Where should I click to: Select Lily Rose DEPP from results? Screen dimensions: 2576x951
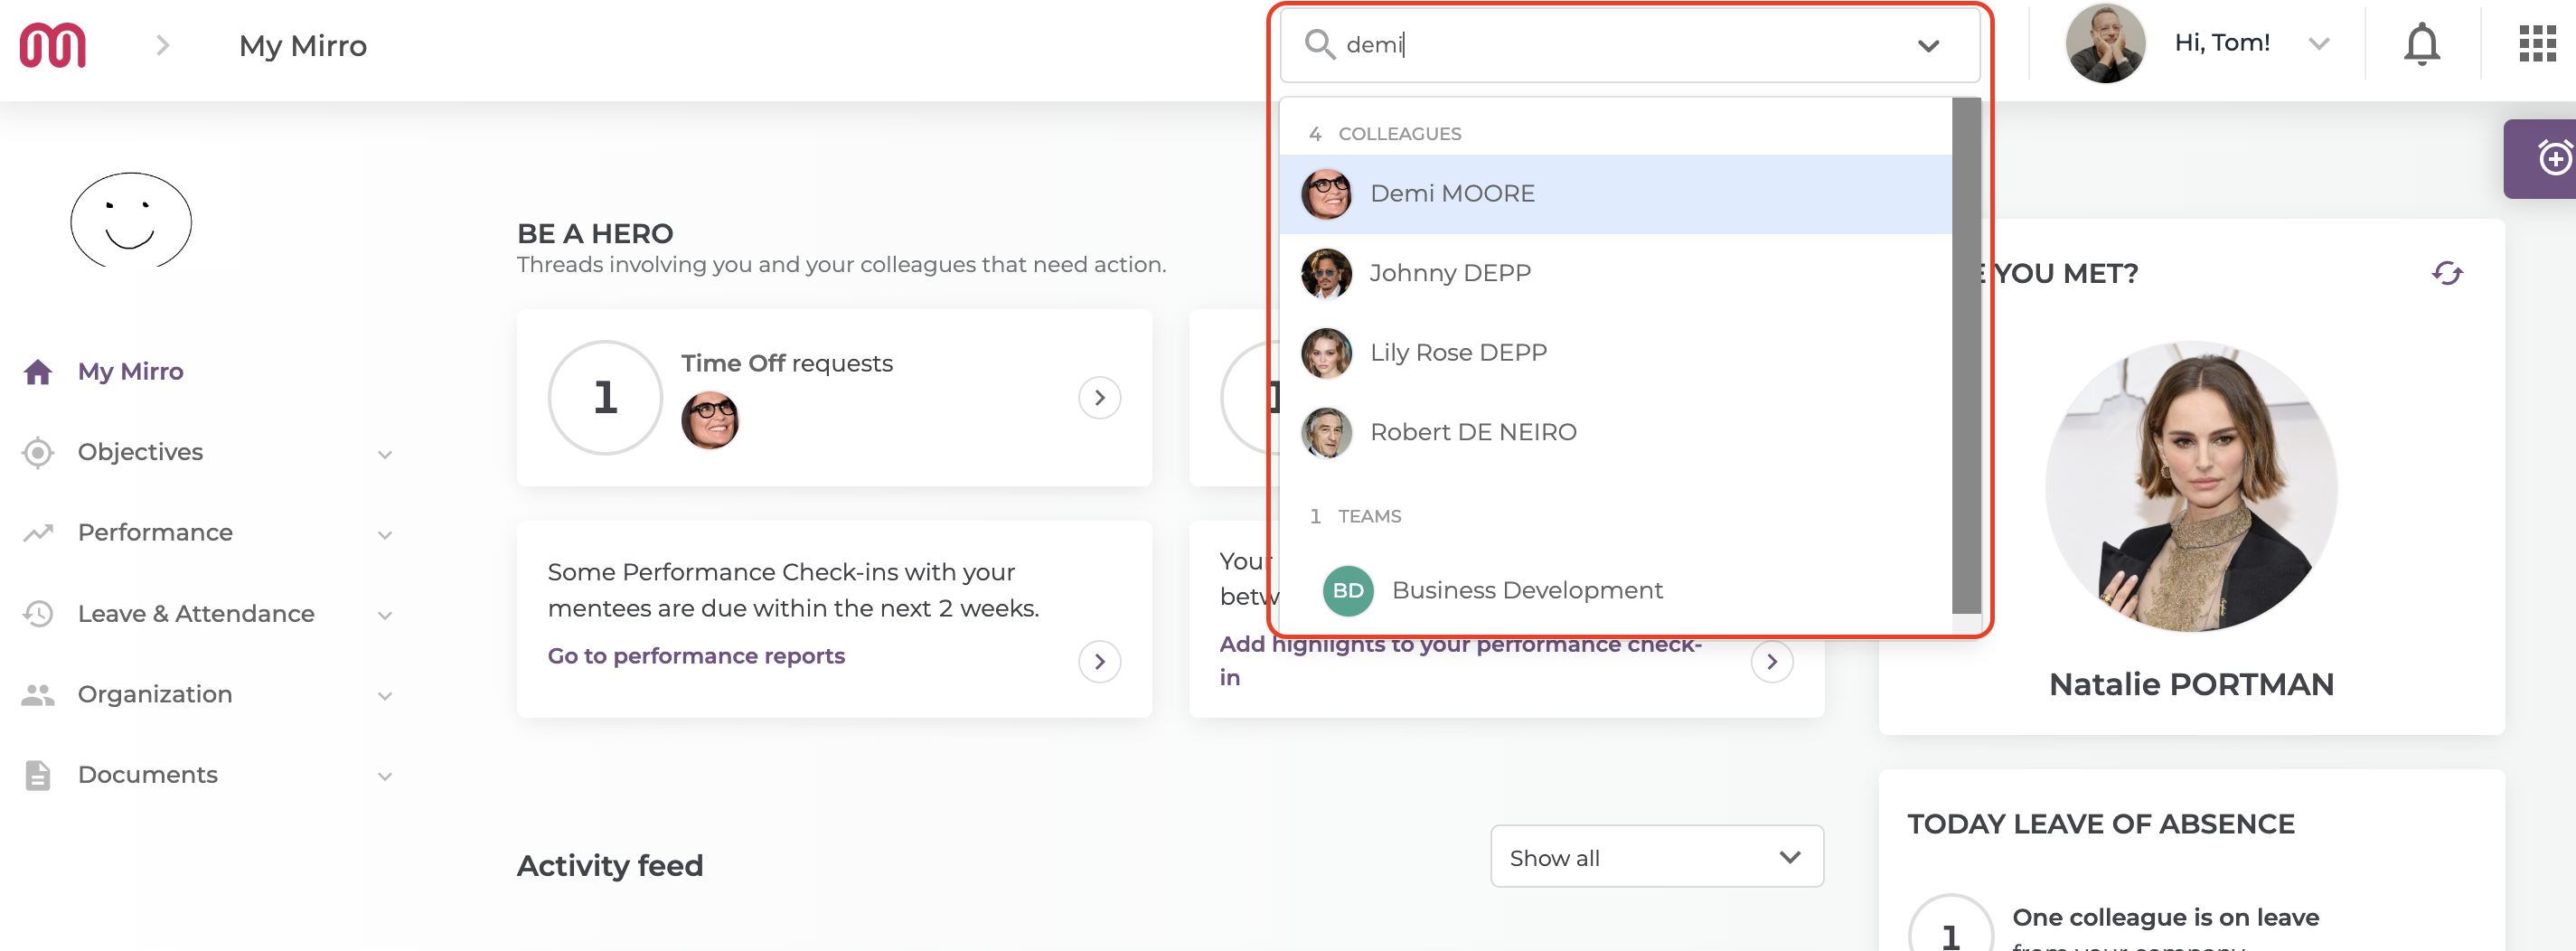click(1615, 353)
